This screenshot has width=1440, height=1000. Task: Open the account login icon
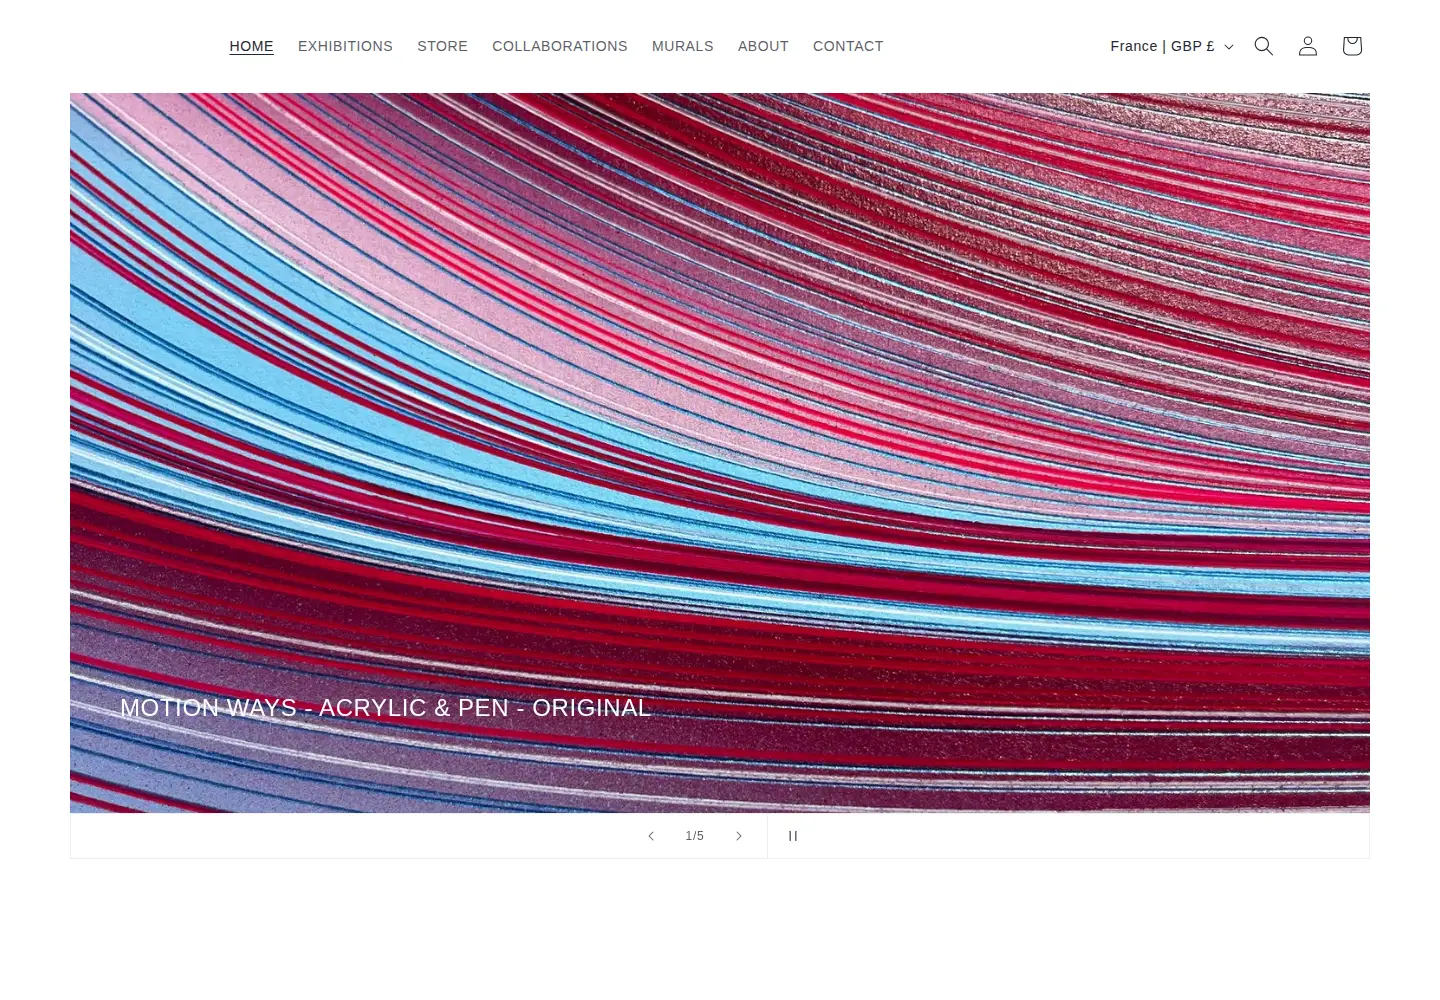(1308, 46)
